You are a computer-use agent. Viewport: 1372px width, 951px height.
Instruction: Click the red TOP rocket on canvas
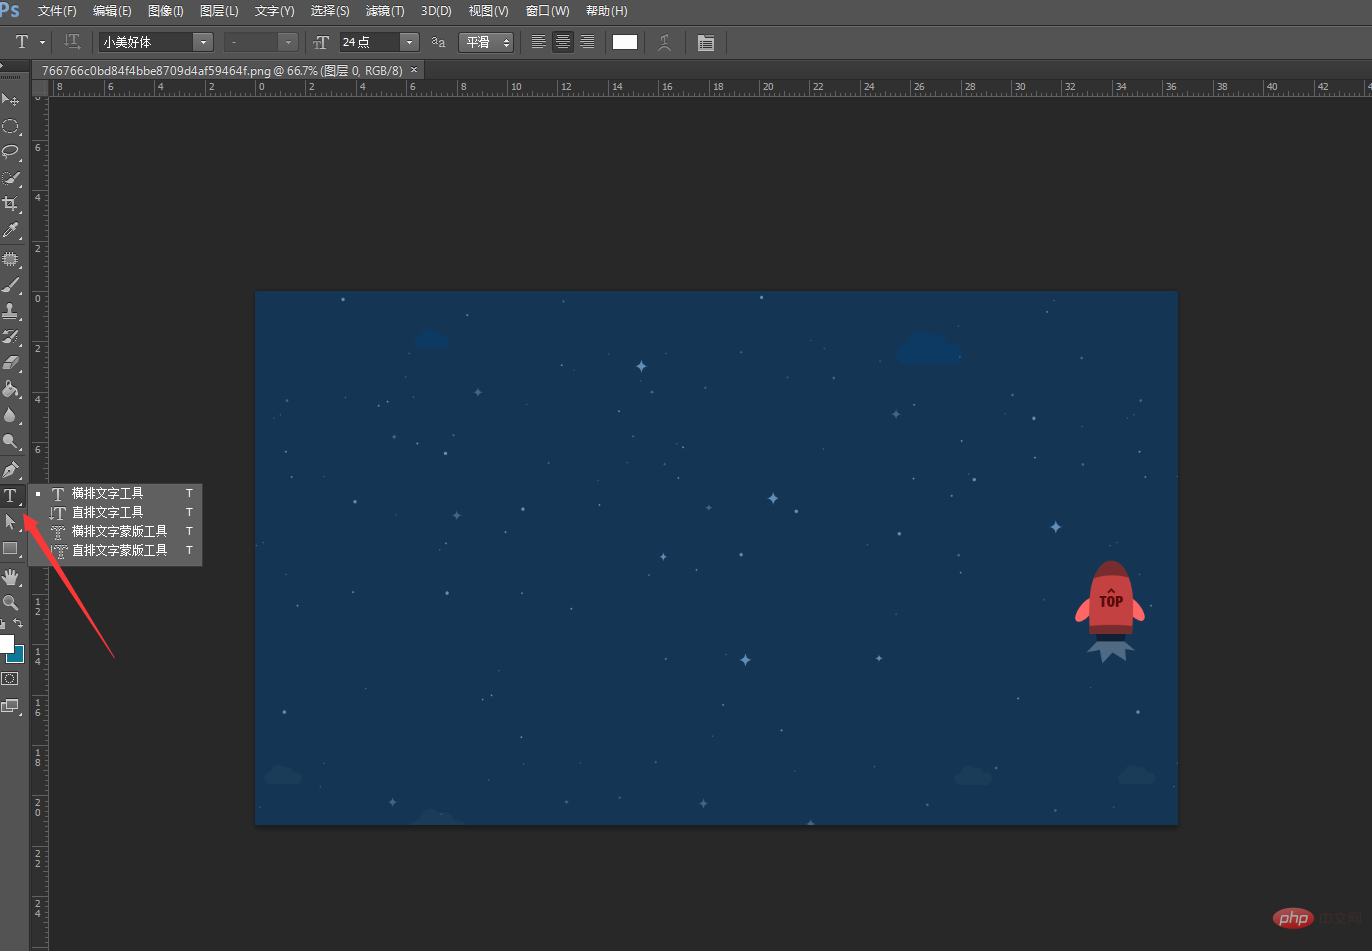(x=1110, y=610)
